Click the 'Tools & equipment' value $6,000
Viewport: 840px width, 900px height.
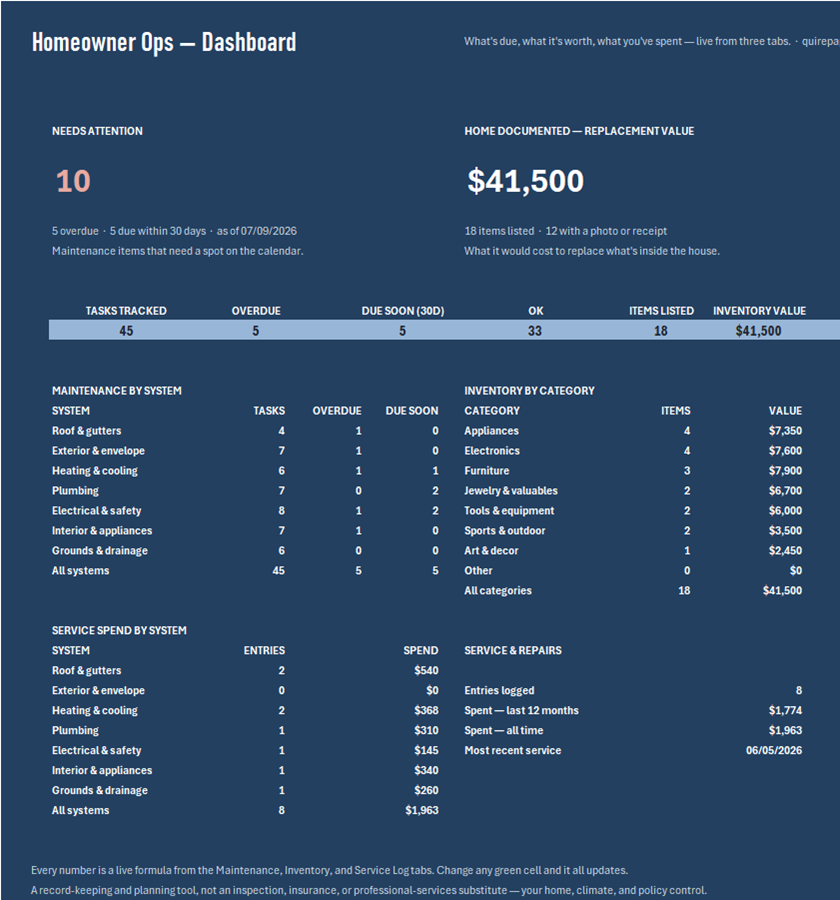785,510
